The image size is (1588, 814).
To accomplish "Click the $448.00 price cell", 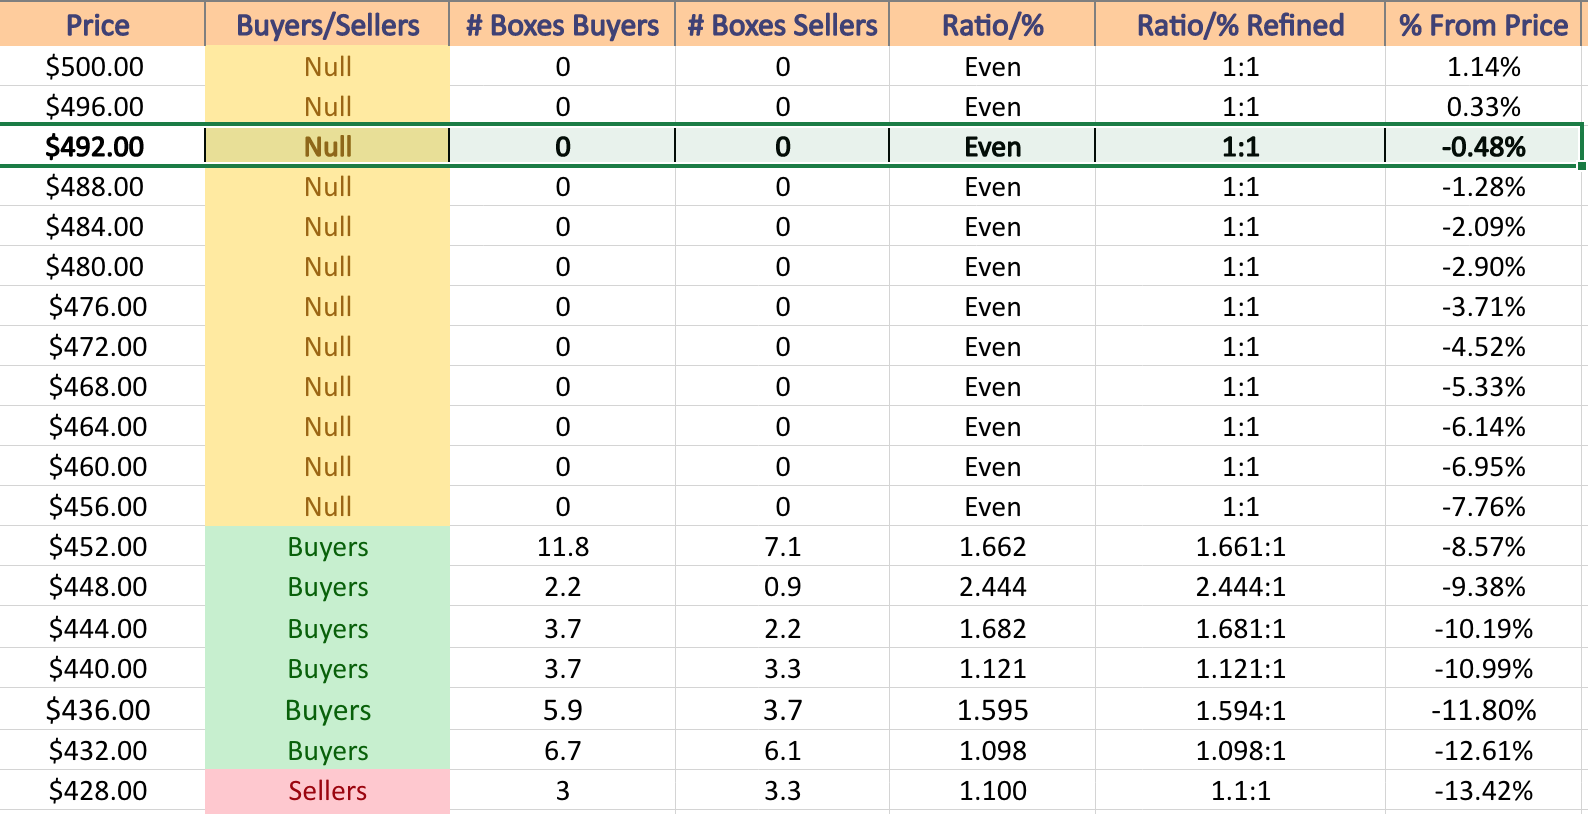I will (x=102, y=586).
